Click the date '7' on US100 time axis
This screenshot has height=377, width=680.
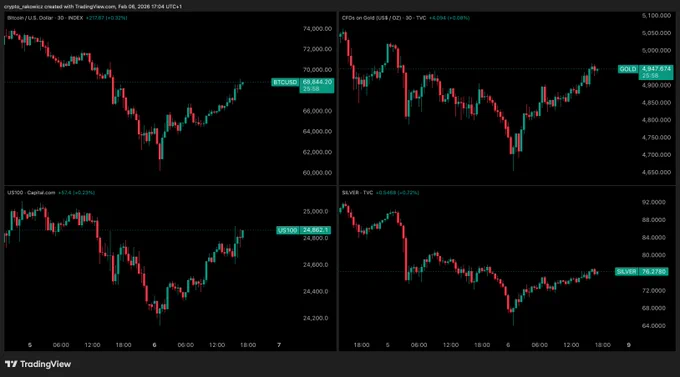pos(279,345)
